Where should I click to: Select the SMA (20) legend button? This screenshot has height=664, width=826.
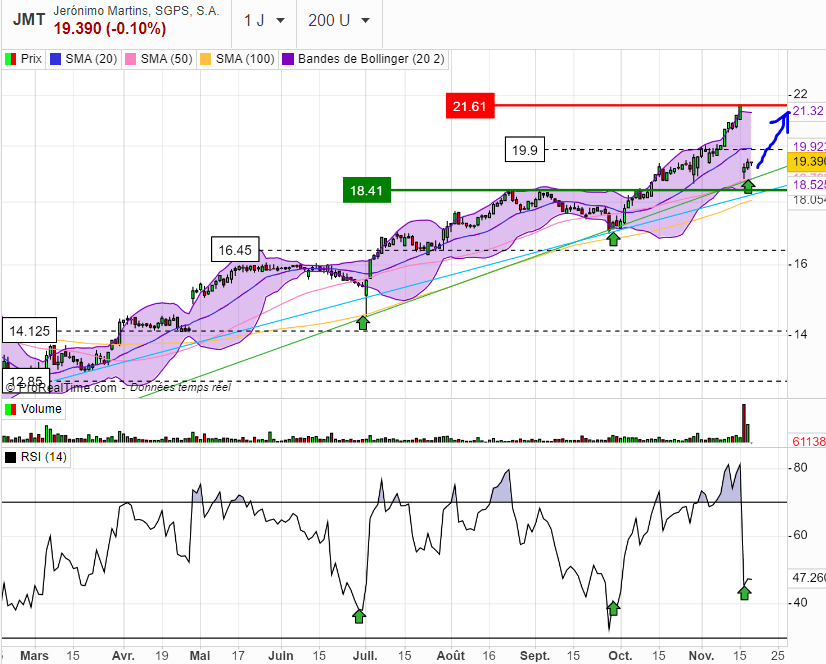pos(83,58)
